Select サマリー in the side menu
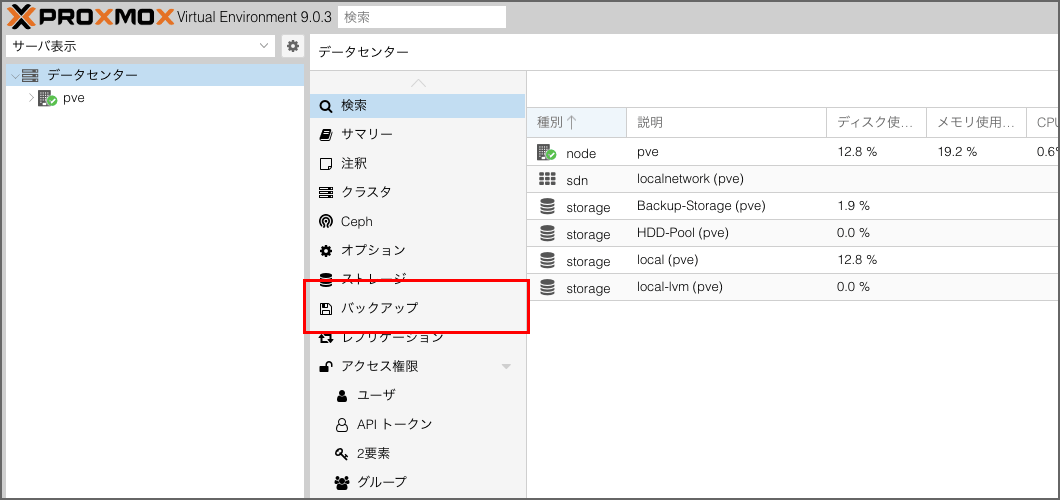Screen dimensions: 1060x500 [366, 134]
